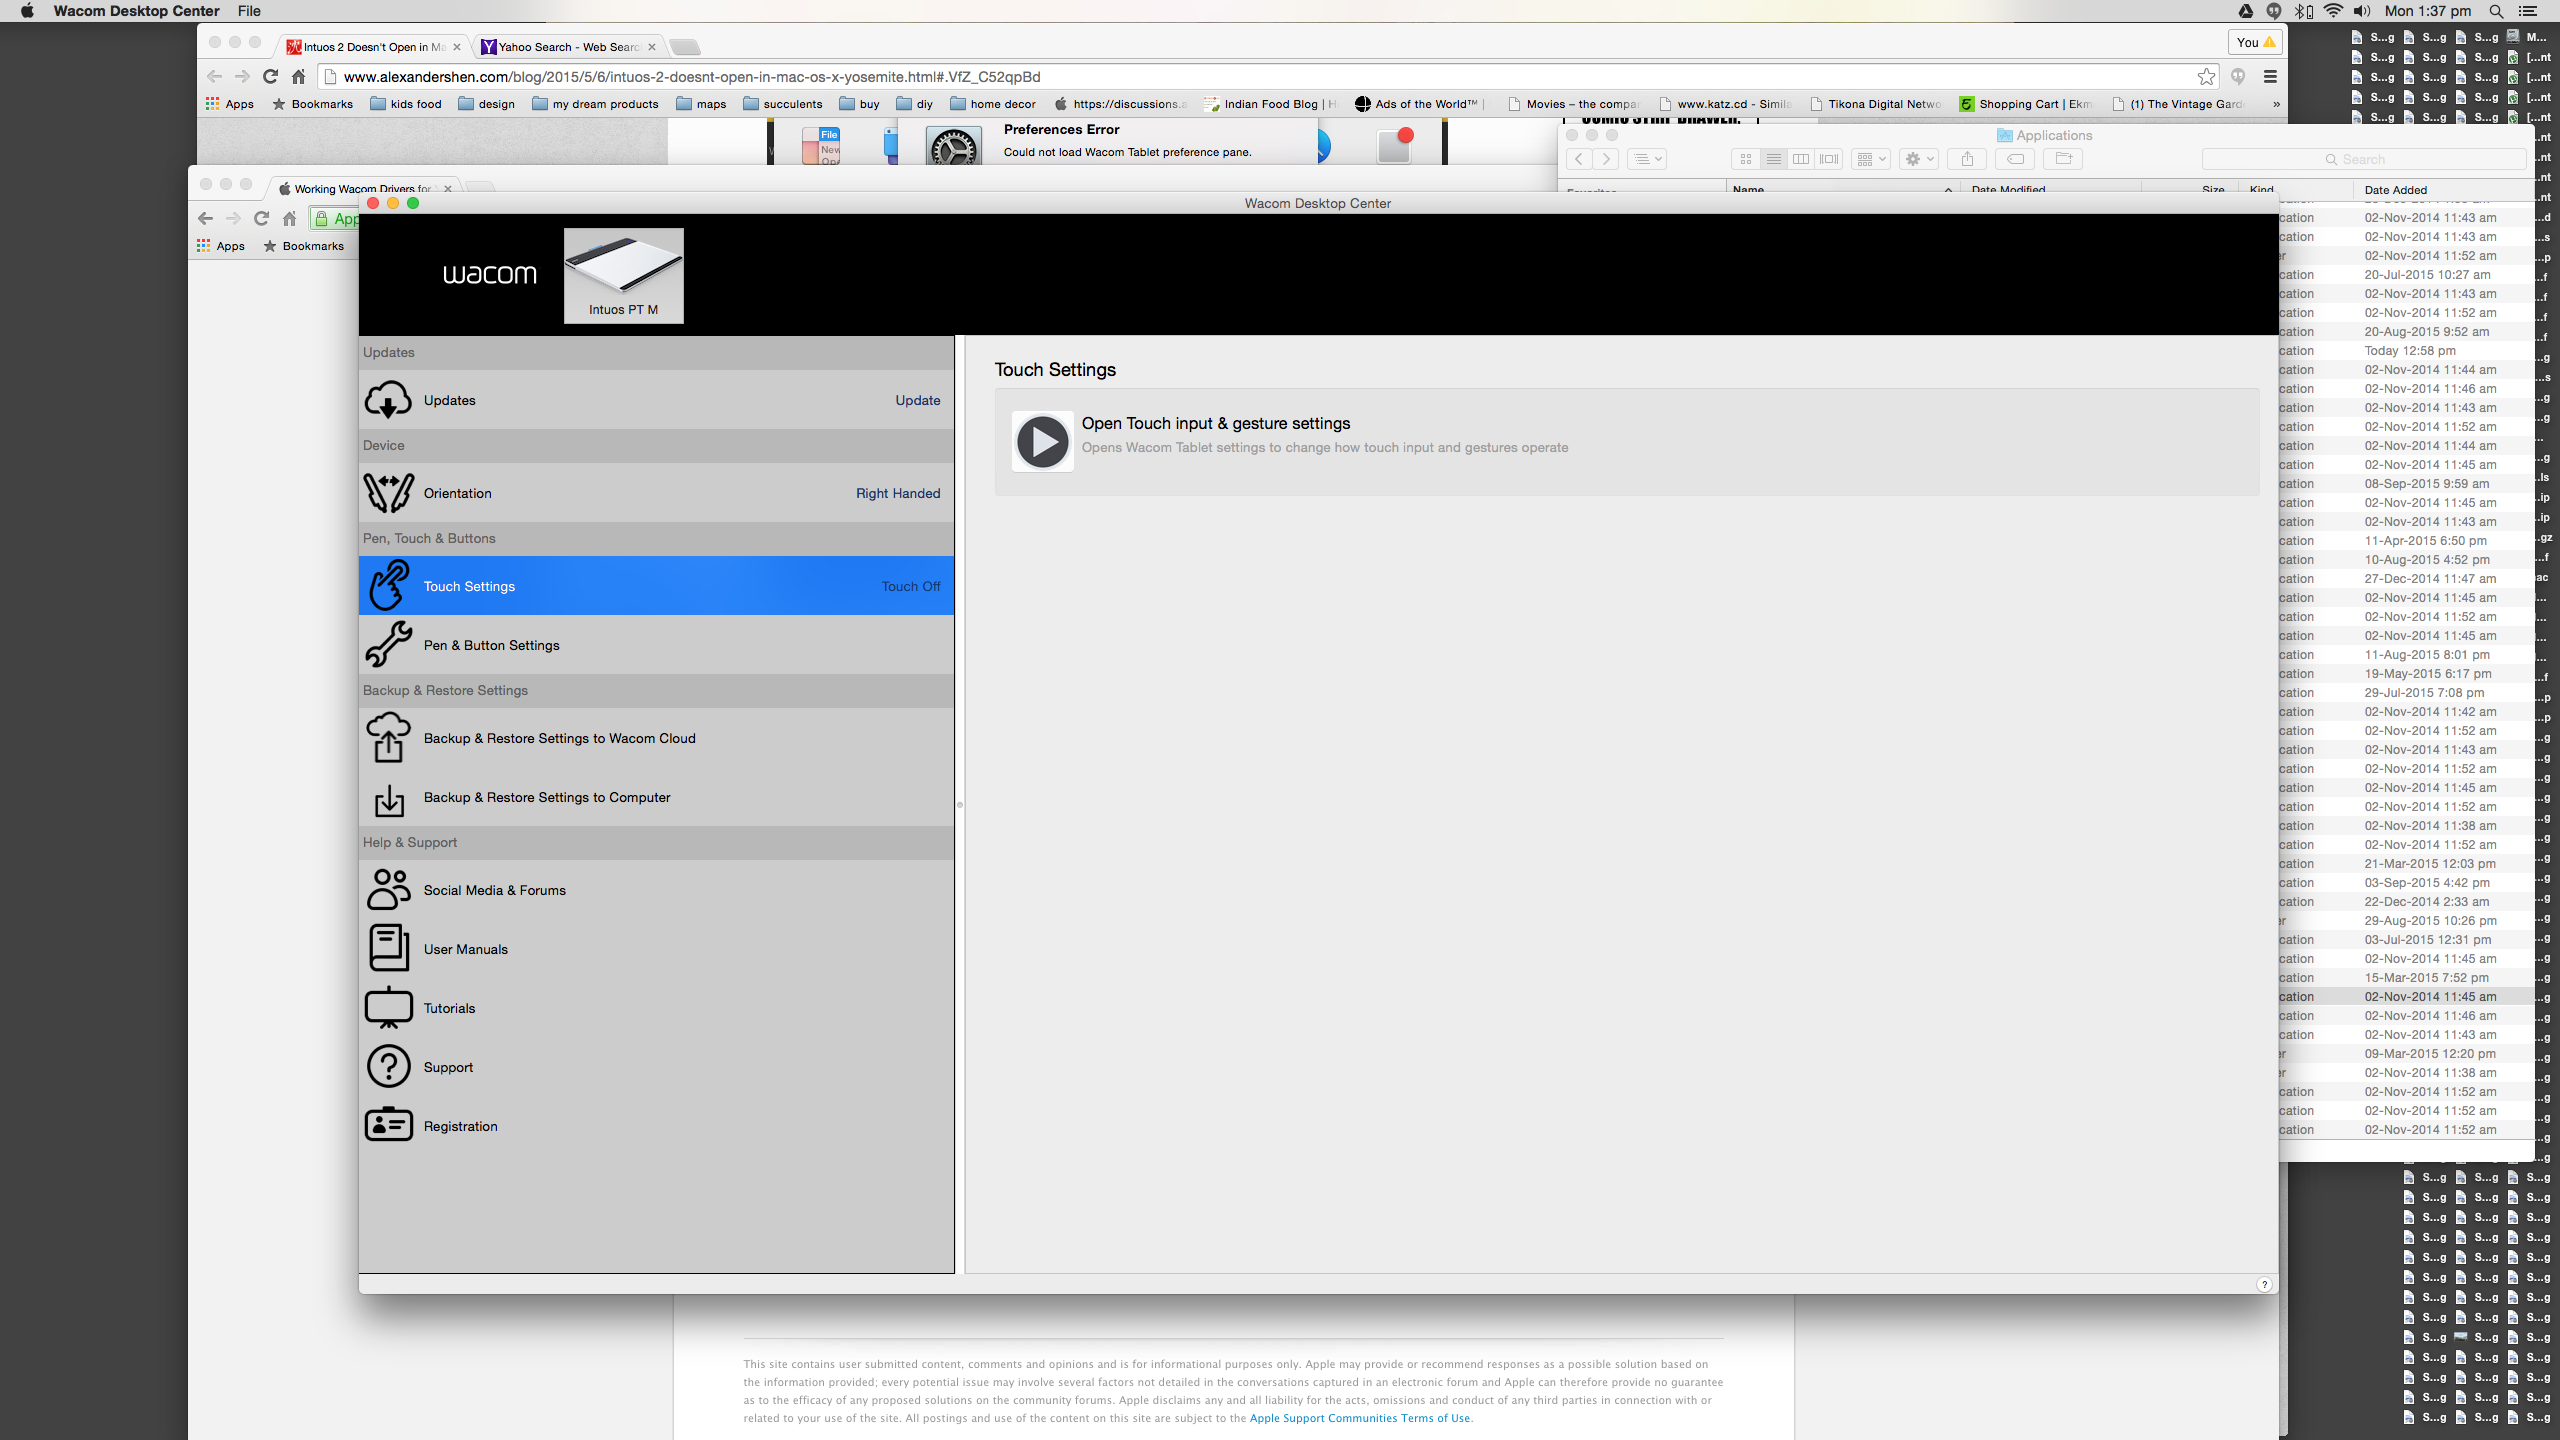Image resolution: width=2560 pixels, height=1440 pixels.
Task: Open the Registration ID card icon
Action: point(388,1126)
